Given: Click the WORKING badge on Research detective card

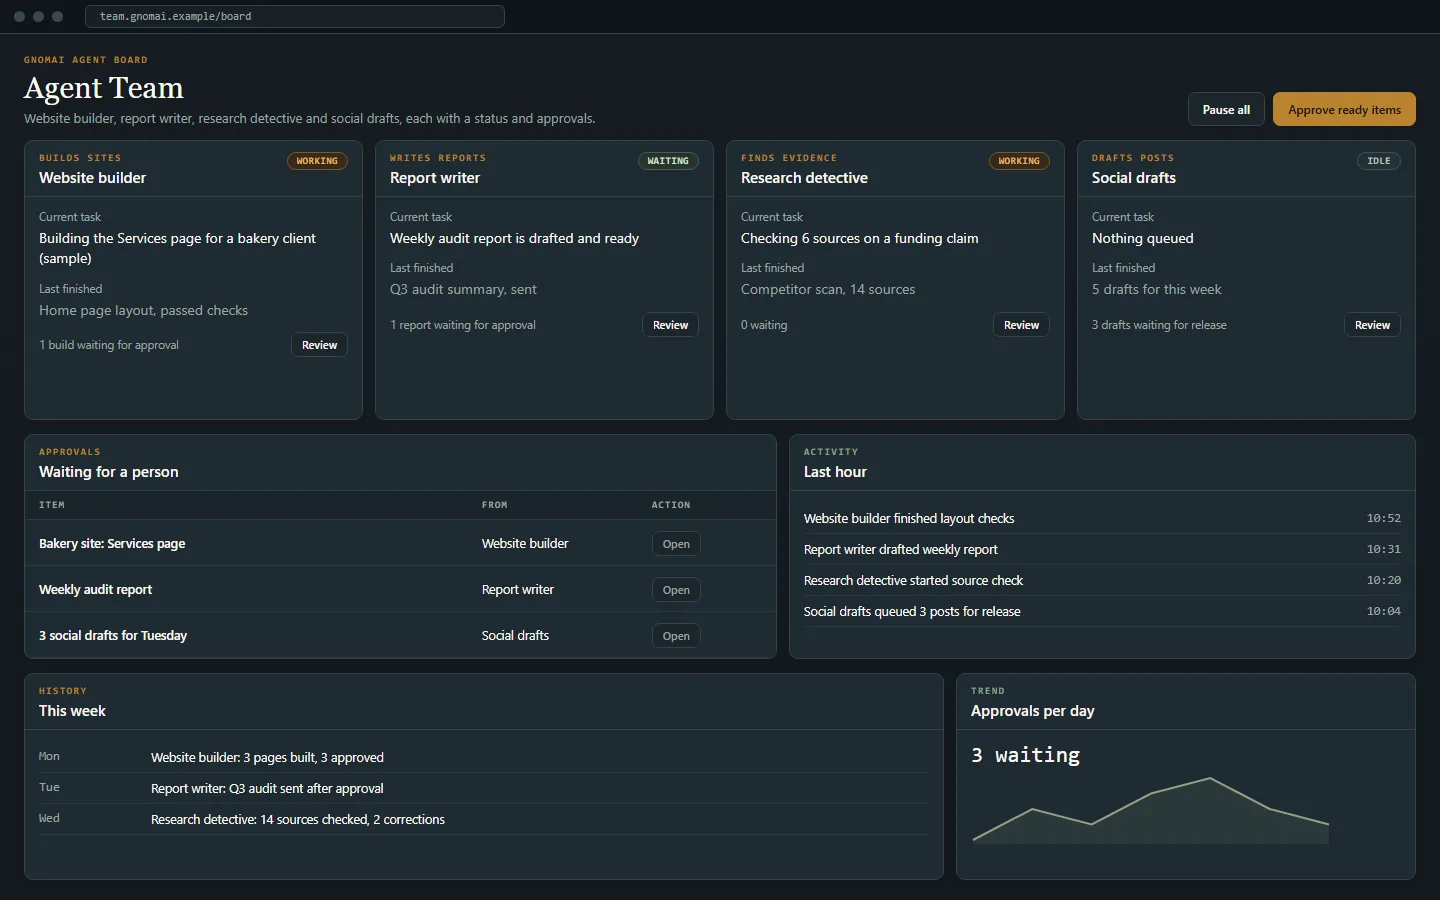Looking at the screenshot, I should pyautogui.click(x=1019, y=161).
